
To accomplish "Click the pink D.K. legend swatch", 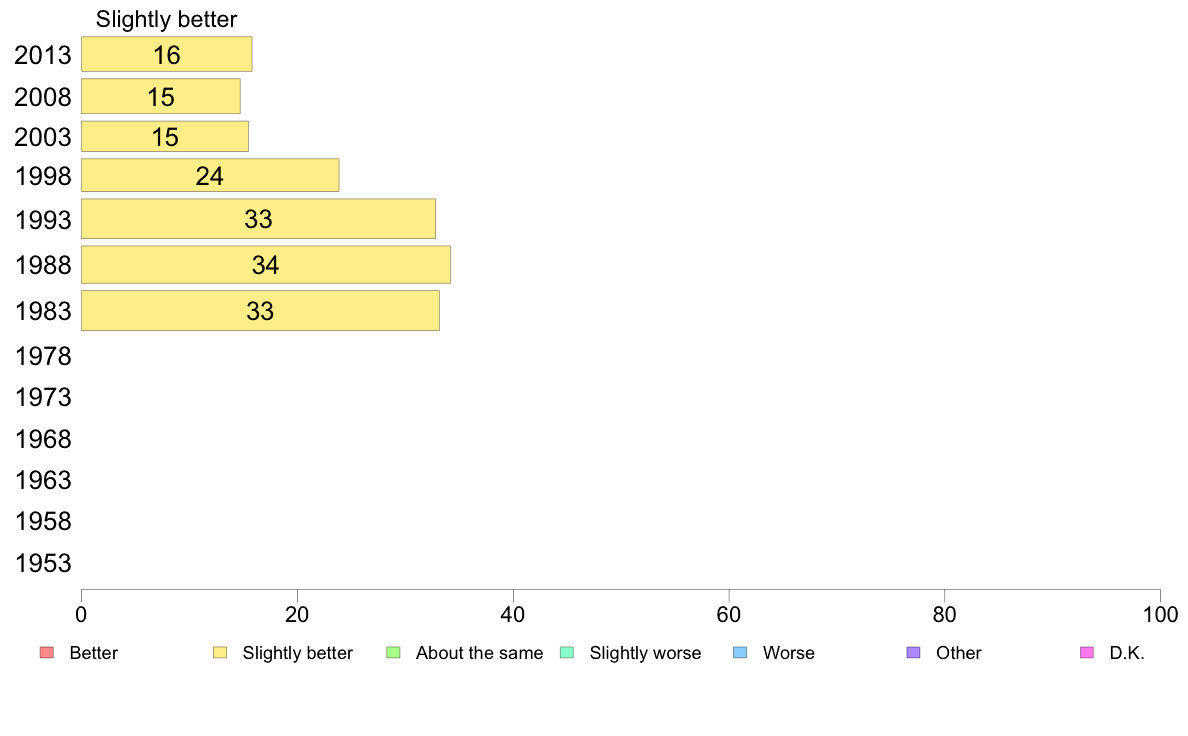I will pos(1086,653).
